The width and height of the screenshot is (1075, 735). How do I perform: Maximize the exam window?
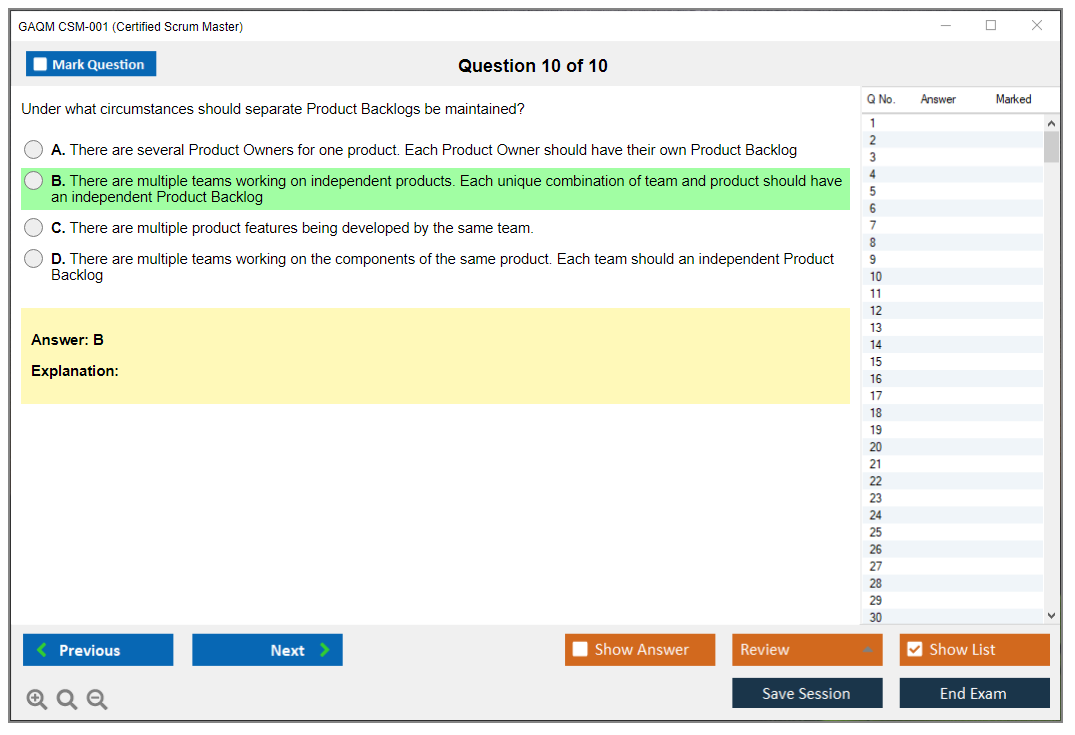(x=991, y=26)
